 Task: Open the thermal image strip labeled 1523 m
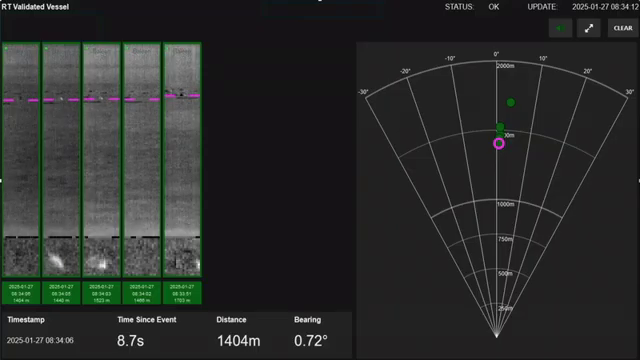[102, 160]
